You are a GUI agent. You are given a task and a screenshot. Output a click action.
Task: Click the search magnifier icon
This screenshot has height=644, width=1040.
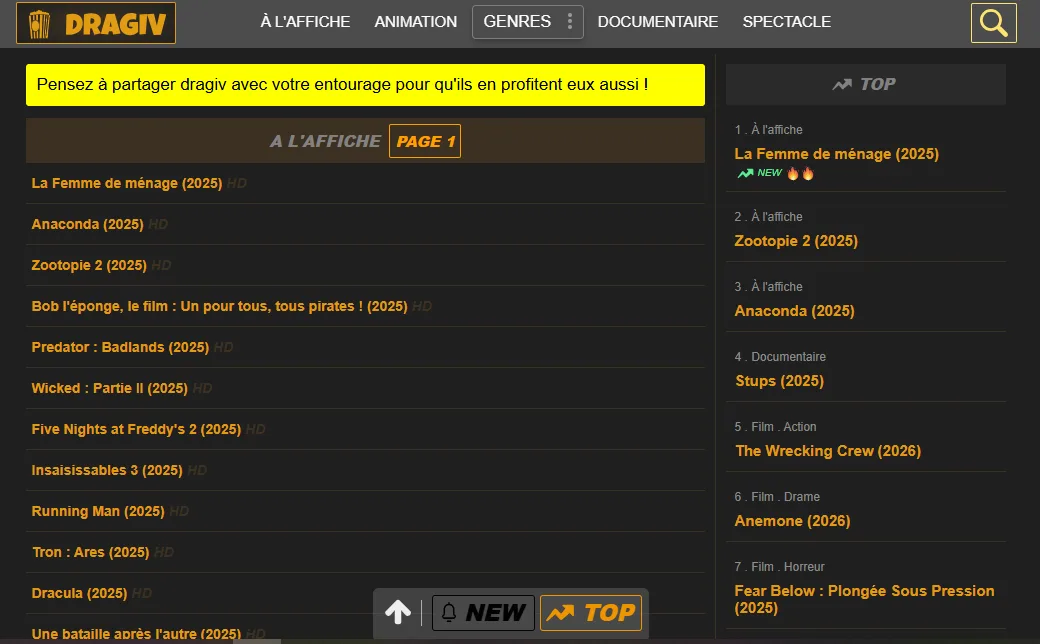pyautogui.click(x=993, y=23)
